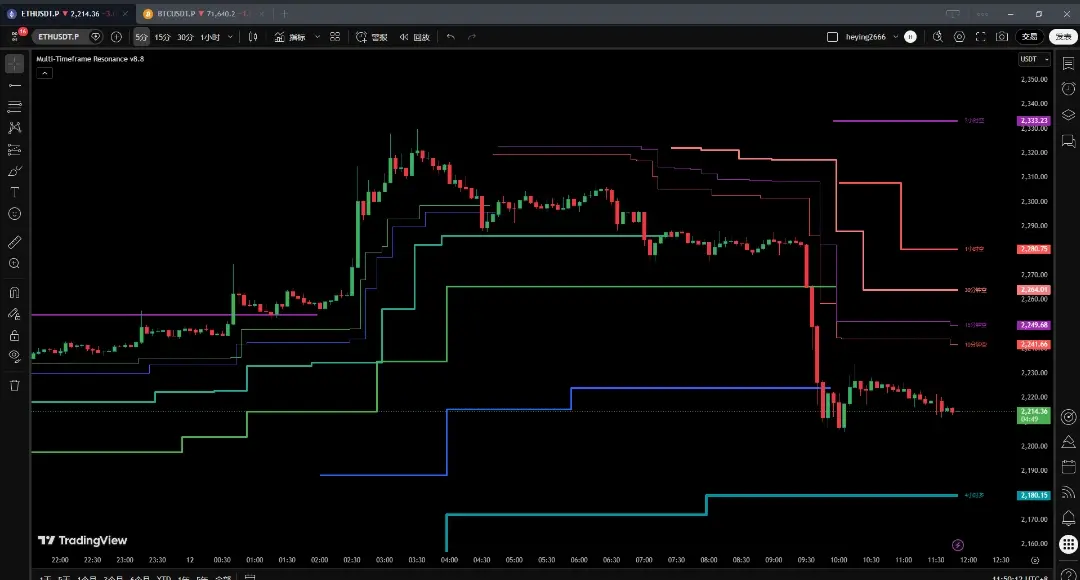Screen dimensions: 1080x580
Task: Open the quick search icon
Action: 937,37
